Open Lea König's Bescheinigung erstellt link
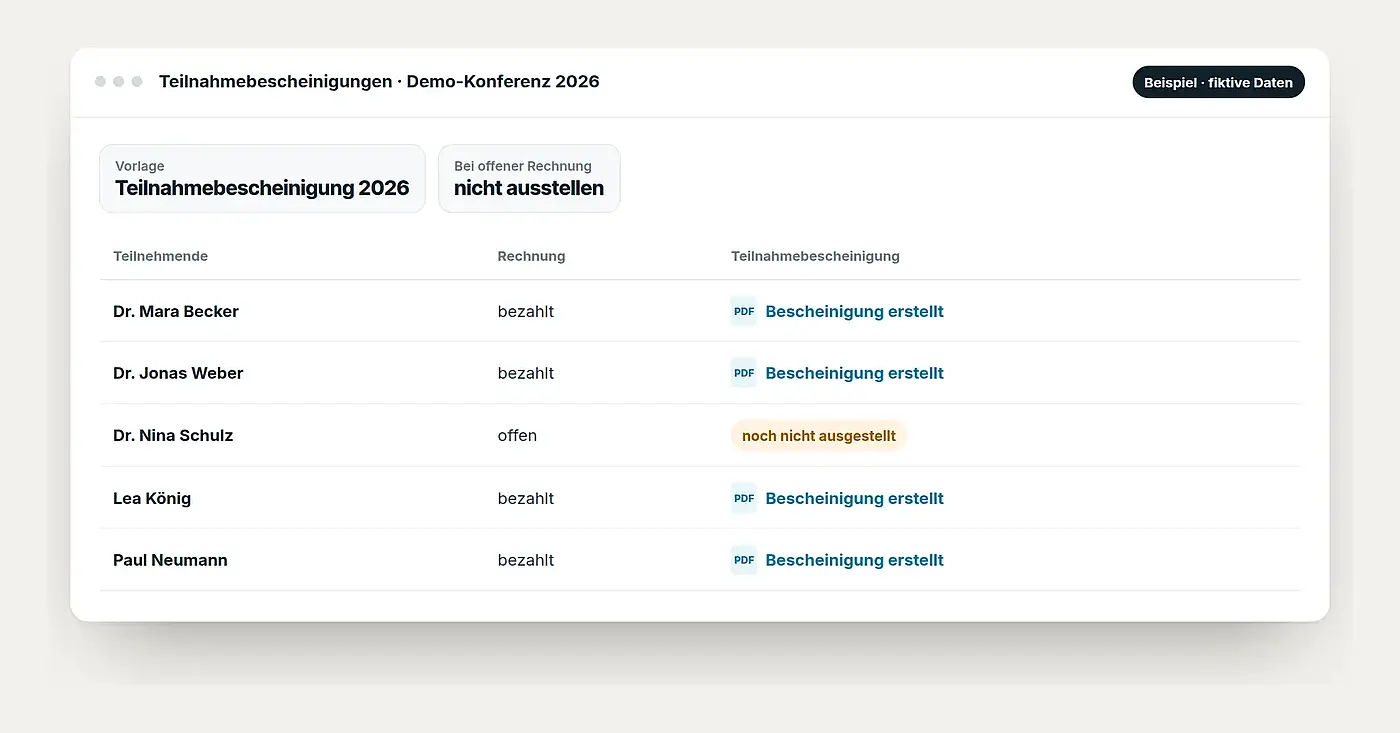This screenshot has width=1400, height=733. pyautogui.click(x=854, y=498)
